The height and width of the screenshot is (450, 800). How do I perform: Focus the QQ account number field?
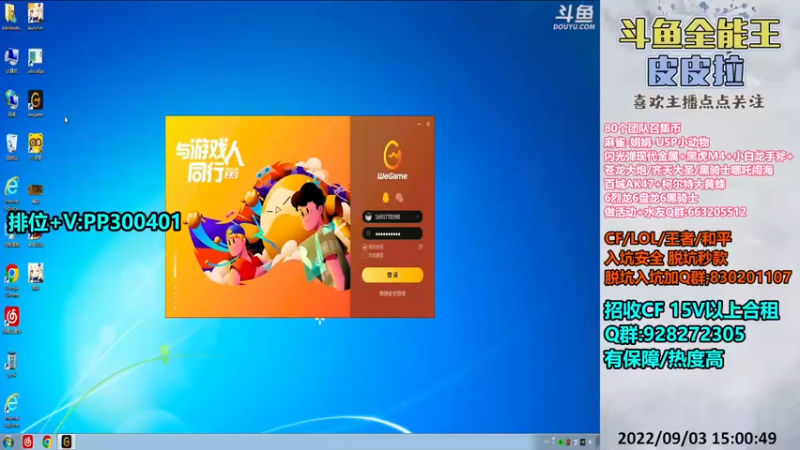tap(392, 217)
